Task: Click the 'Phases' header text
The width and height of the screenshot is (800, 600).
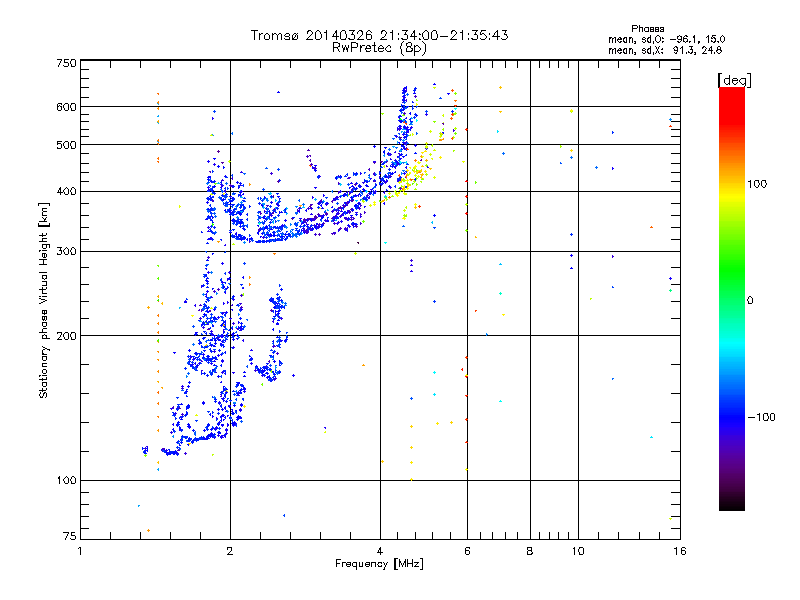Action: (x=647, y=29)
